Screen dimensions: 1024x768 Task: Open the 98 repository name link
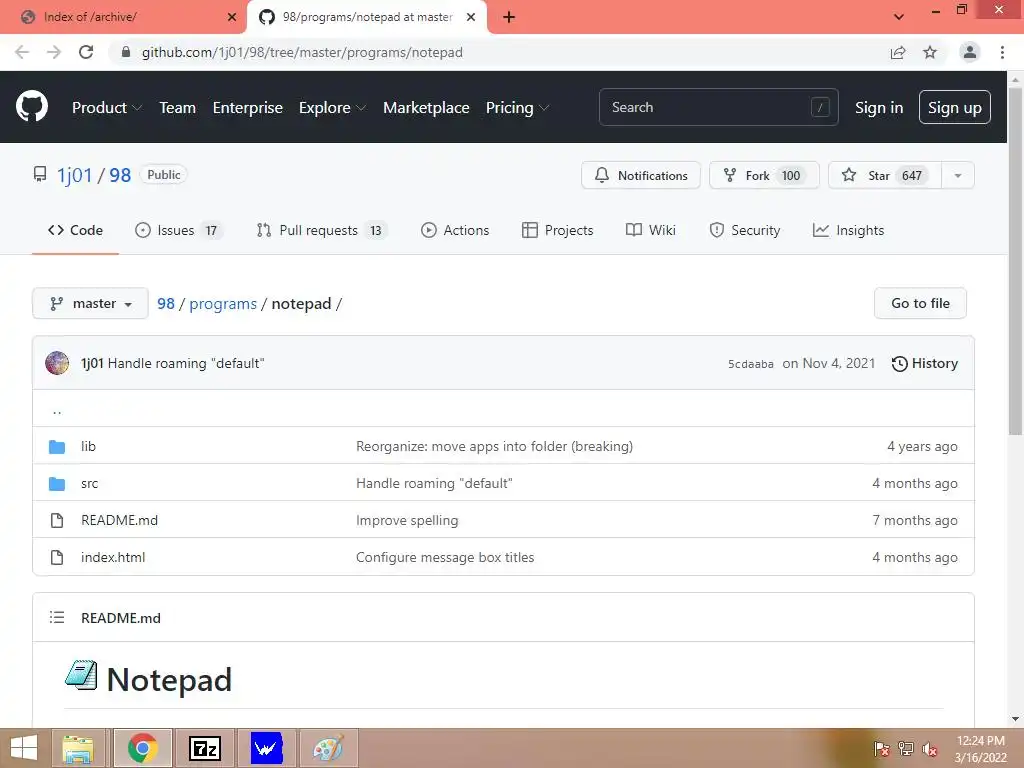(120, 176)
